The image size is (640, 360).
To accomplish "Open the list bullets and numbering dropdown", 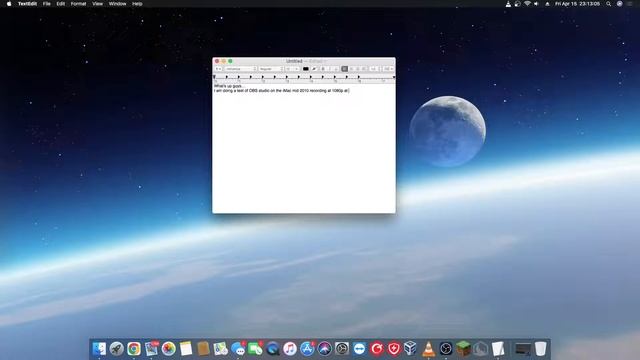I will pos(389,69).
